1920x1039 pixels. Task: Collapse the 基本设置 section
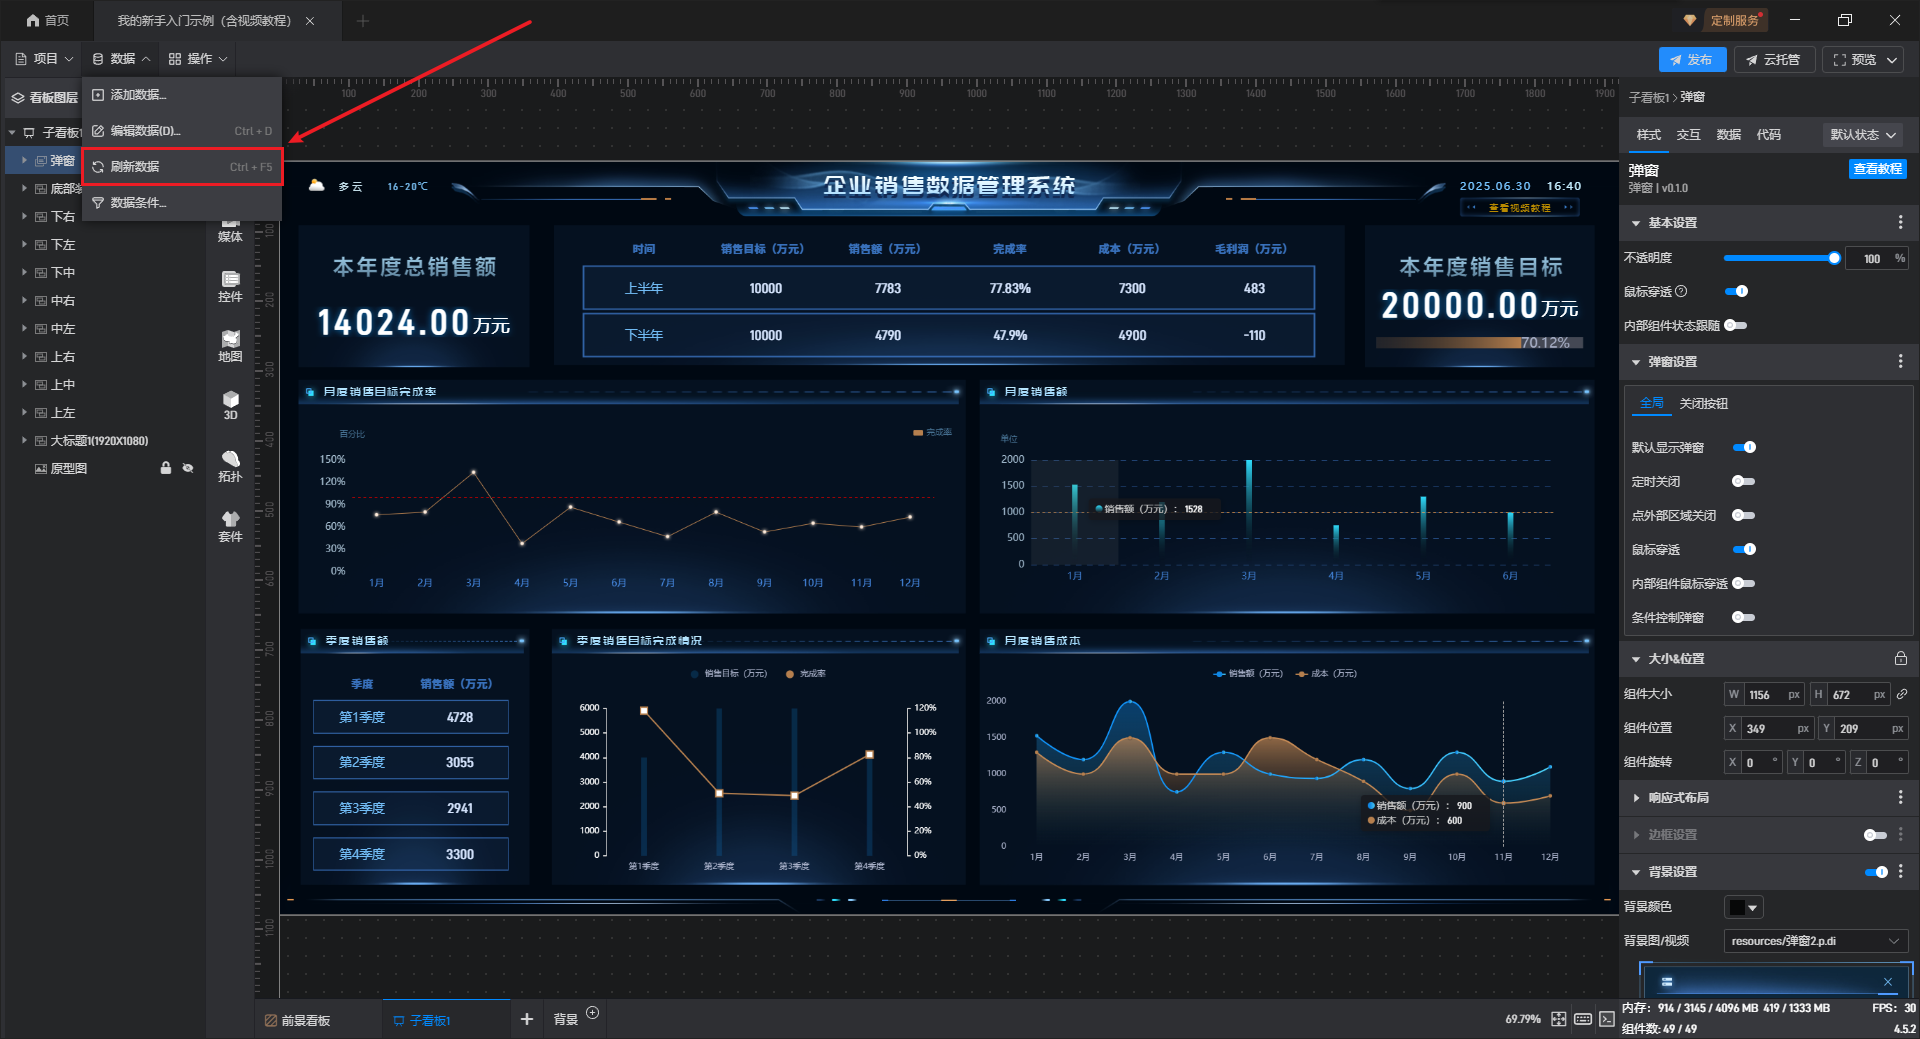point(1636,223)
